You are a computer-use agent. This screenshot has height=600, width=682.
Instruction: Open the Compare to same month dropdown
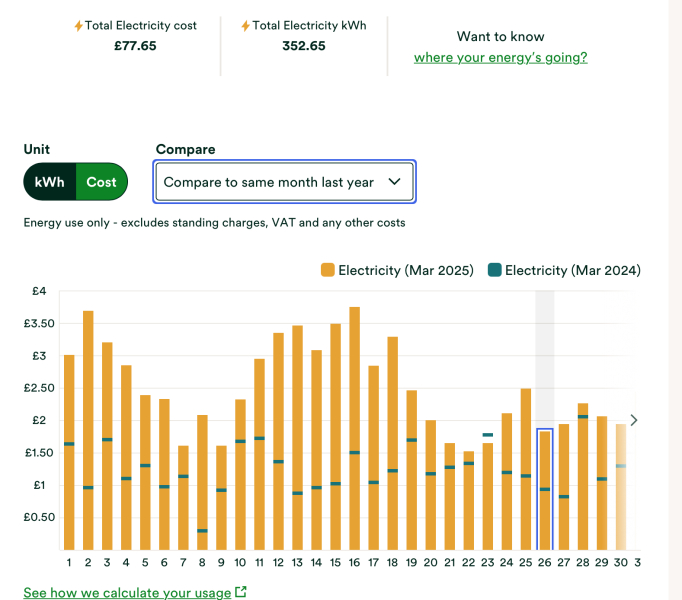(x=284, y=182)
